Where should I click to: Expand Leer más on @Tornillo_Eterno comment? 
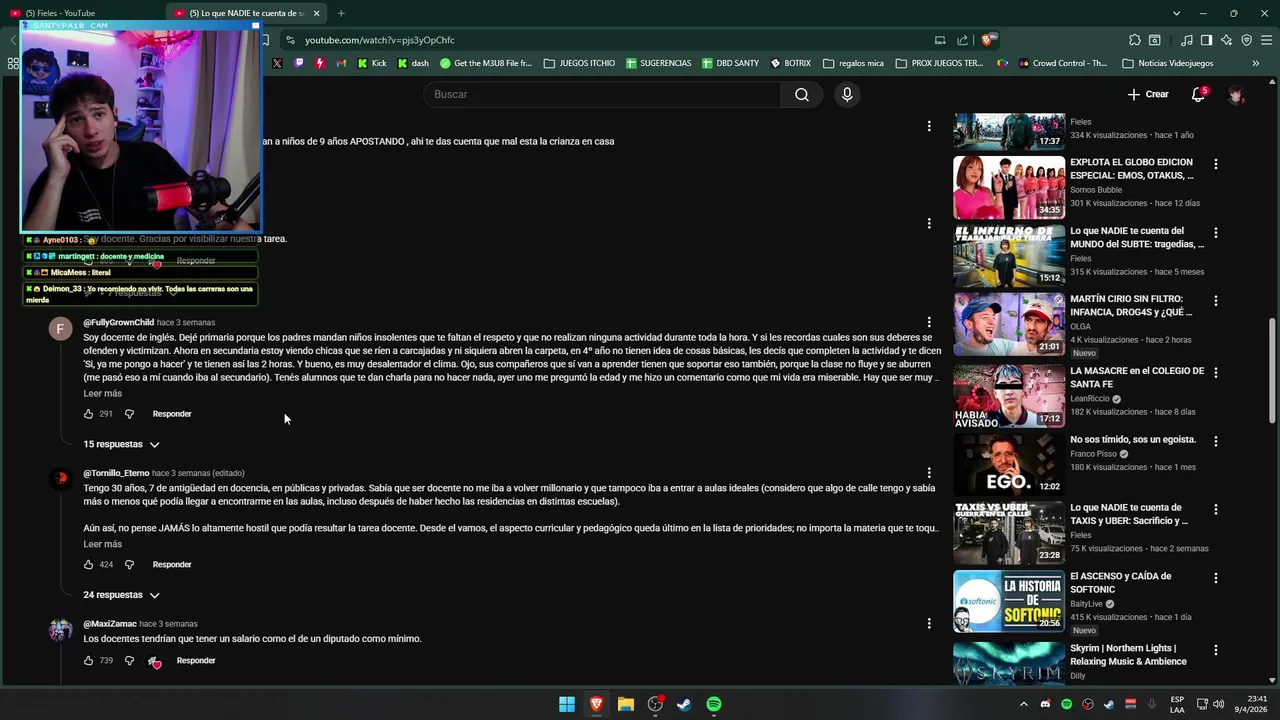102,544
